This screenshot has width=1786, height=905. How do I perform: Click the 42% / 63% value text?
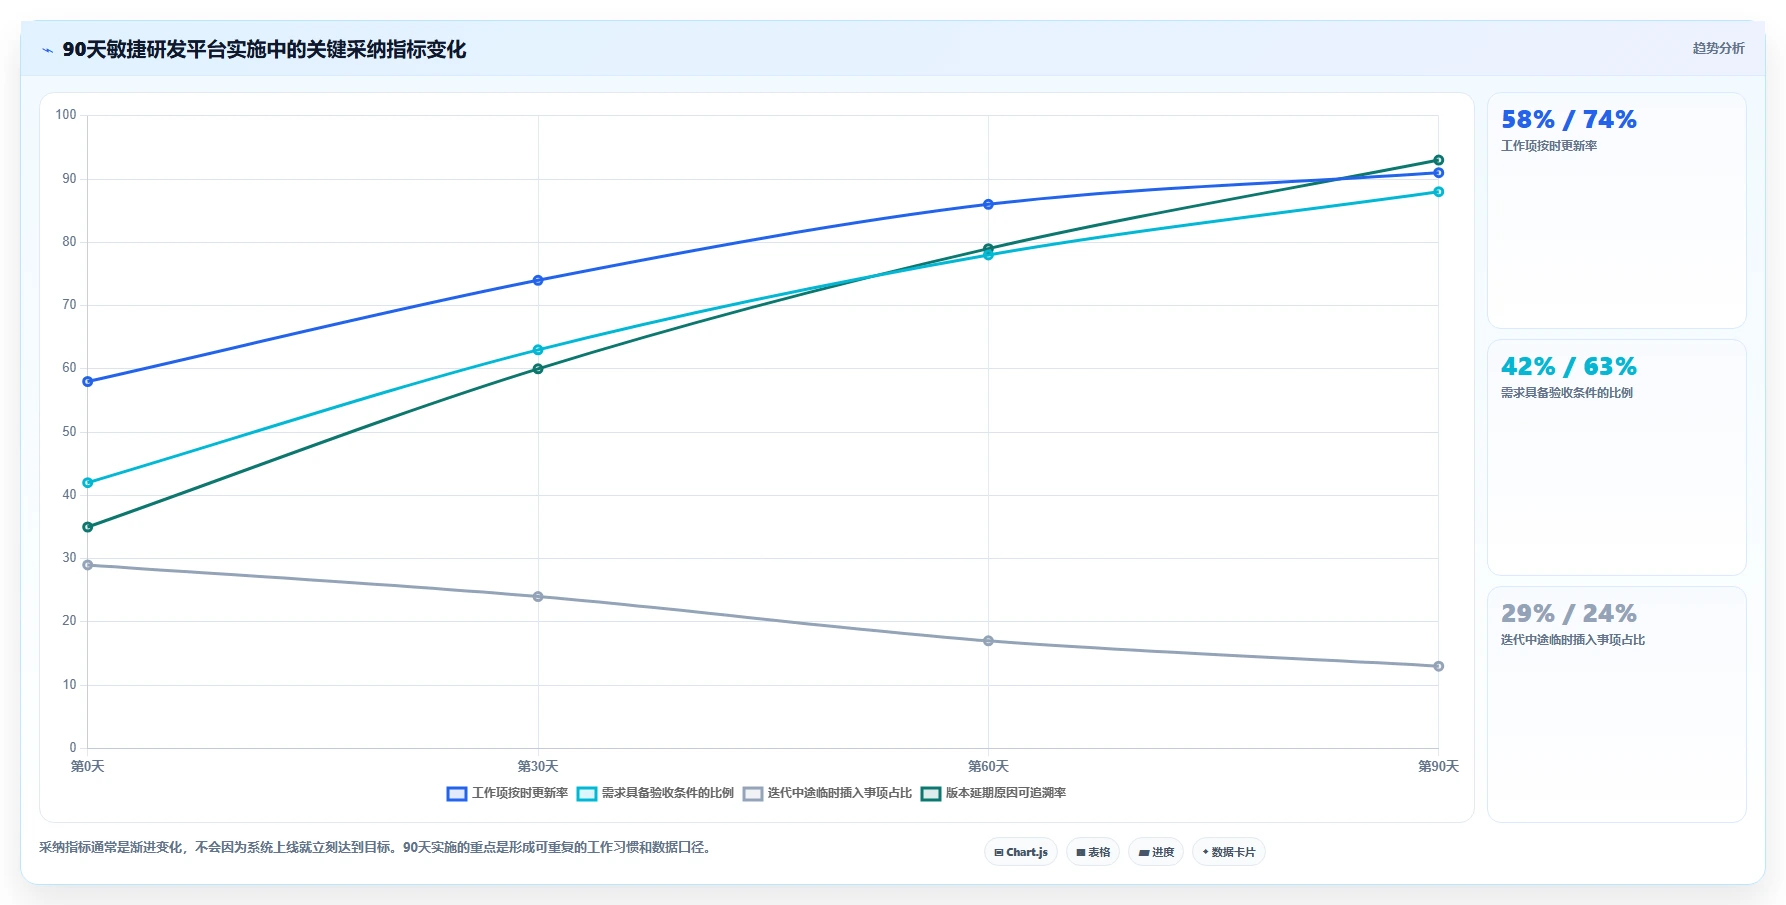1569,367
